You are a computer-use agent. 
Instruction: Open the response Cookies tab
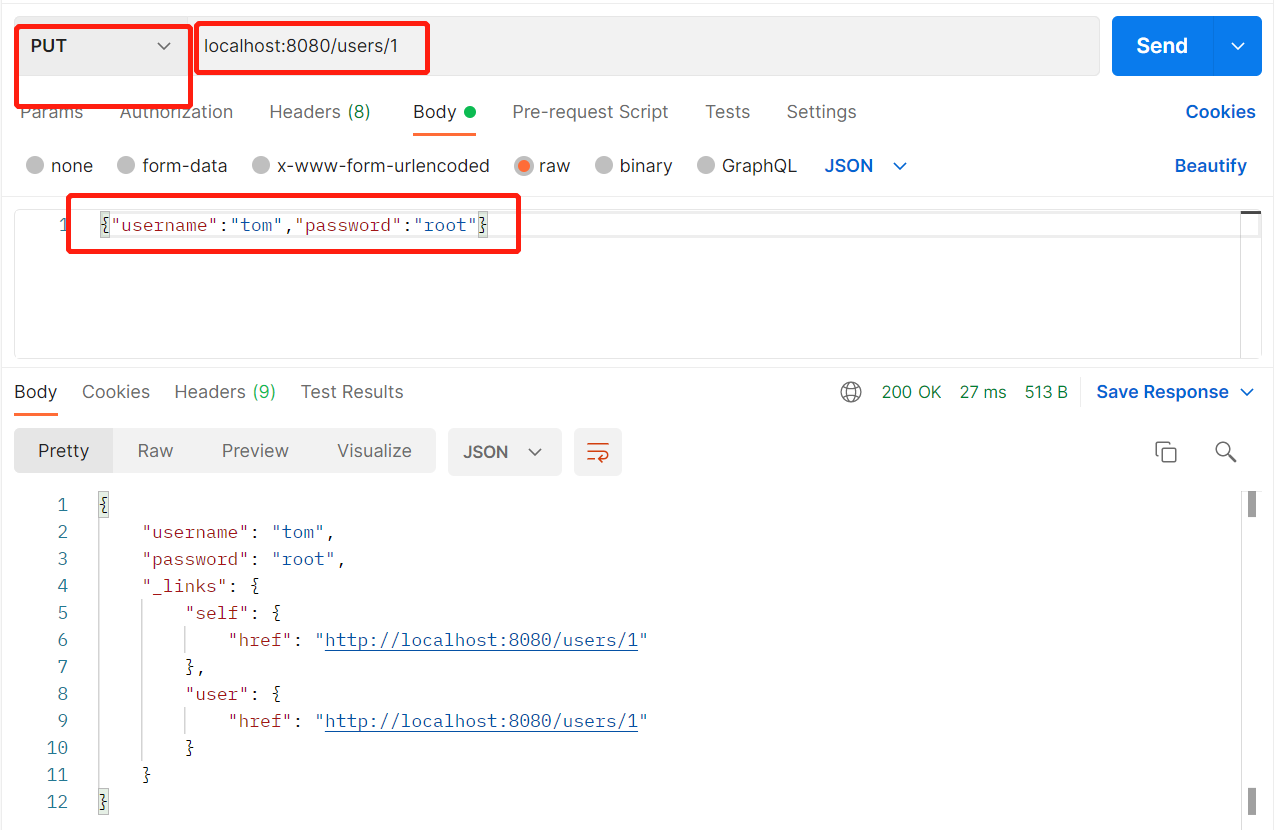[x=116, y=392]
